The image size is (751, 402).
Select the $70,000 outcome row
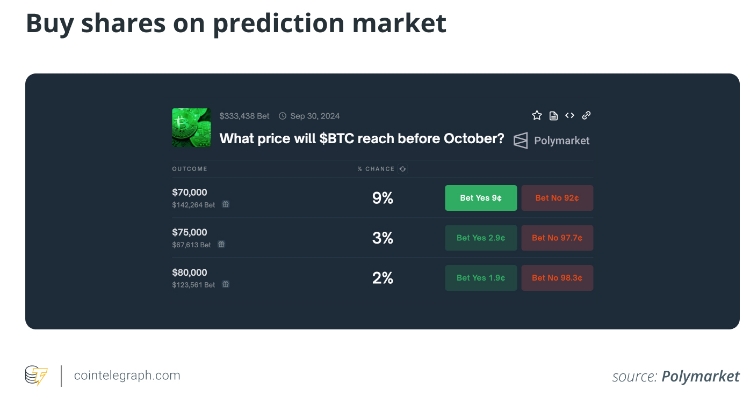[x=382, y=198]
